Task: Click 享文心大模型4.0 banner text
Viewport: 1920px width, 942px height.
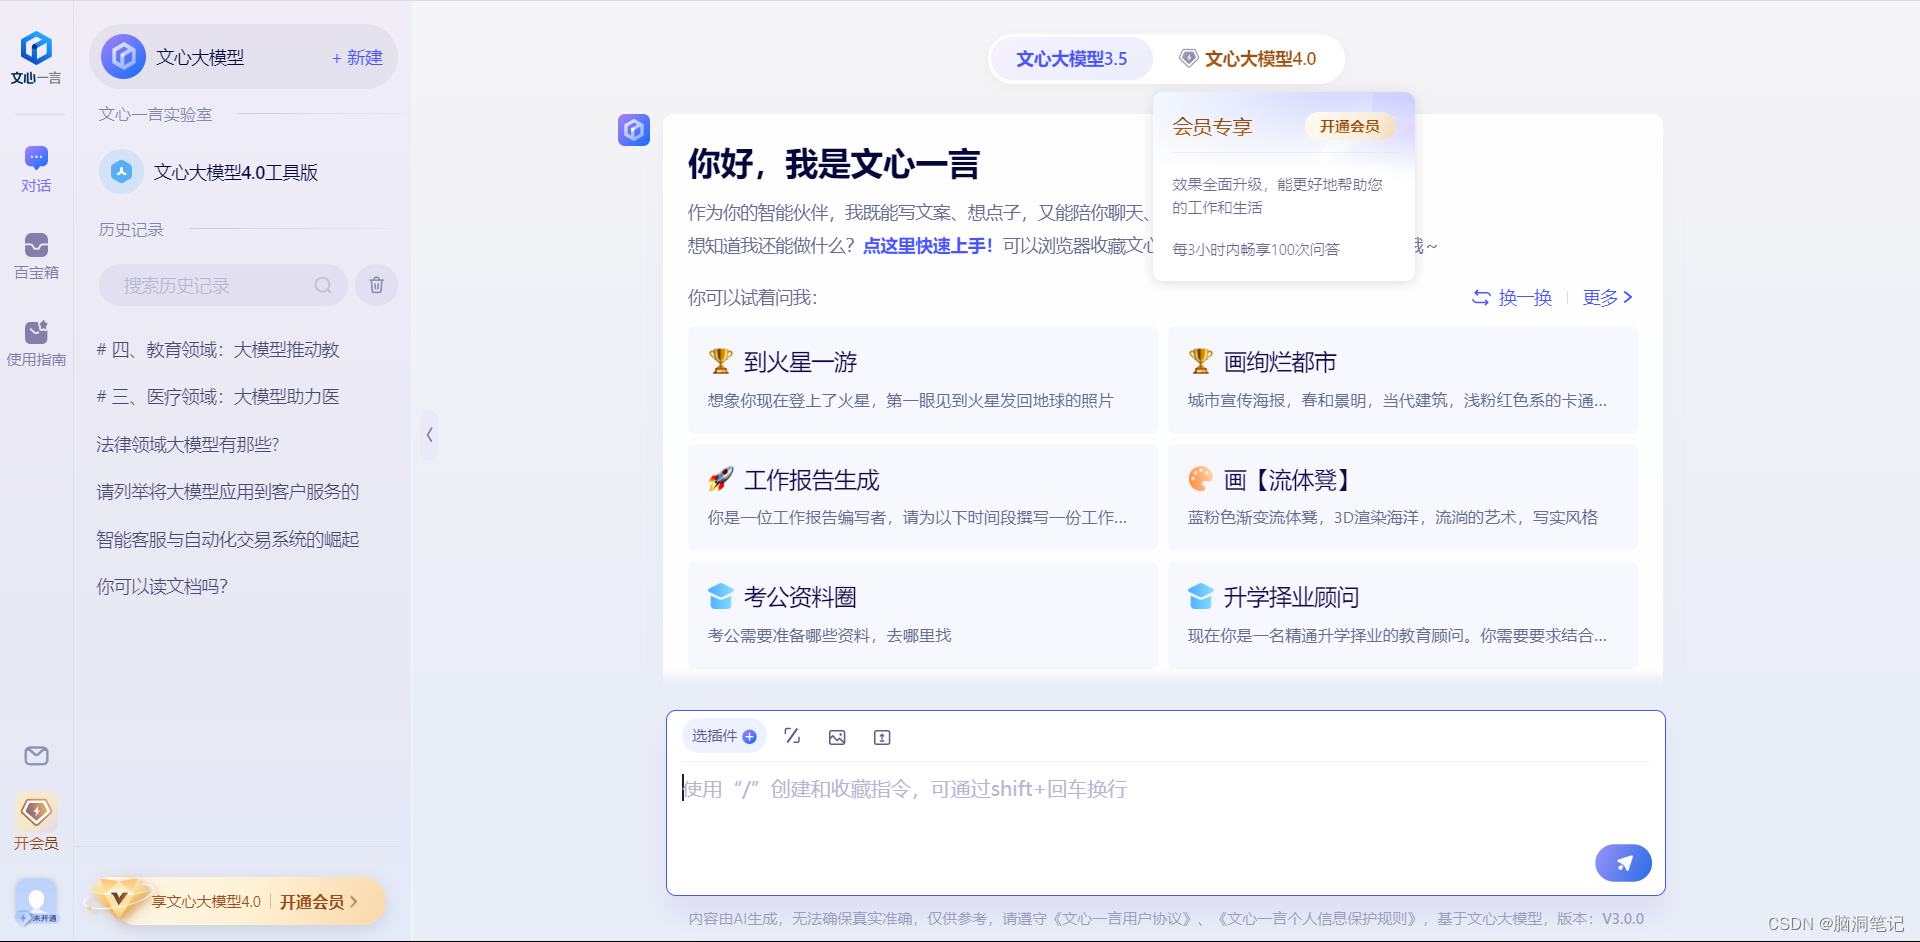Action: click(206, 902)
